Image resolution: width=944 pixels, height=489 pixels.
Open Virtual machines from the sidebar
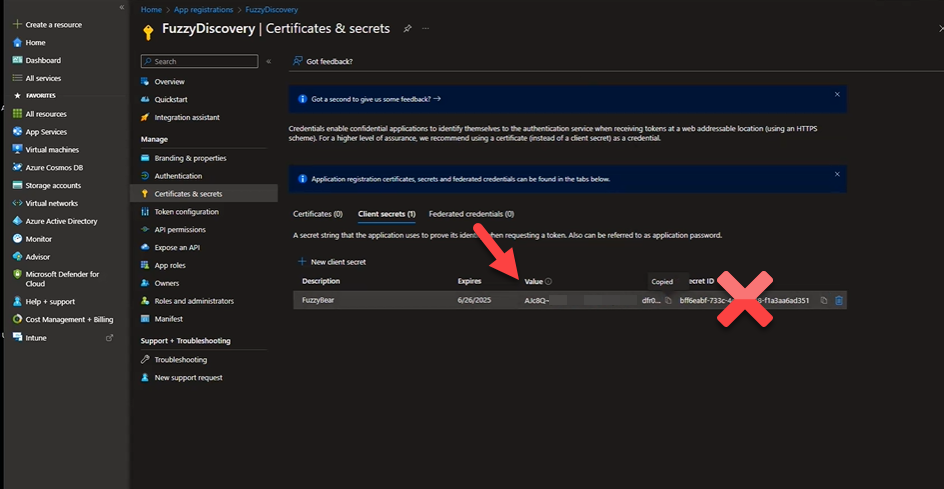52,149
